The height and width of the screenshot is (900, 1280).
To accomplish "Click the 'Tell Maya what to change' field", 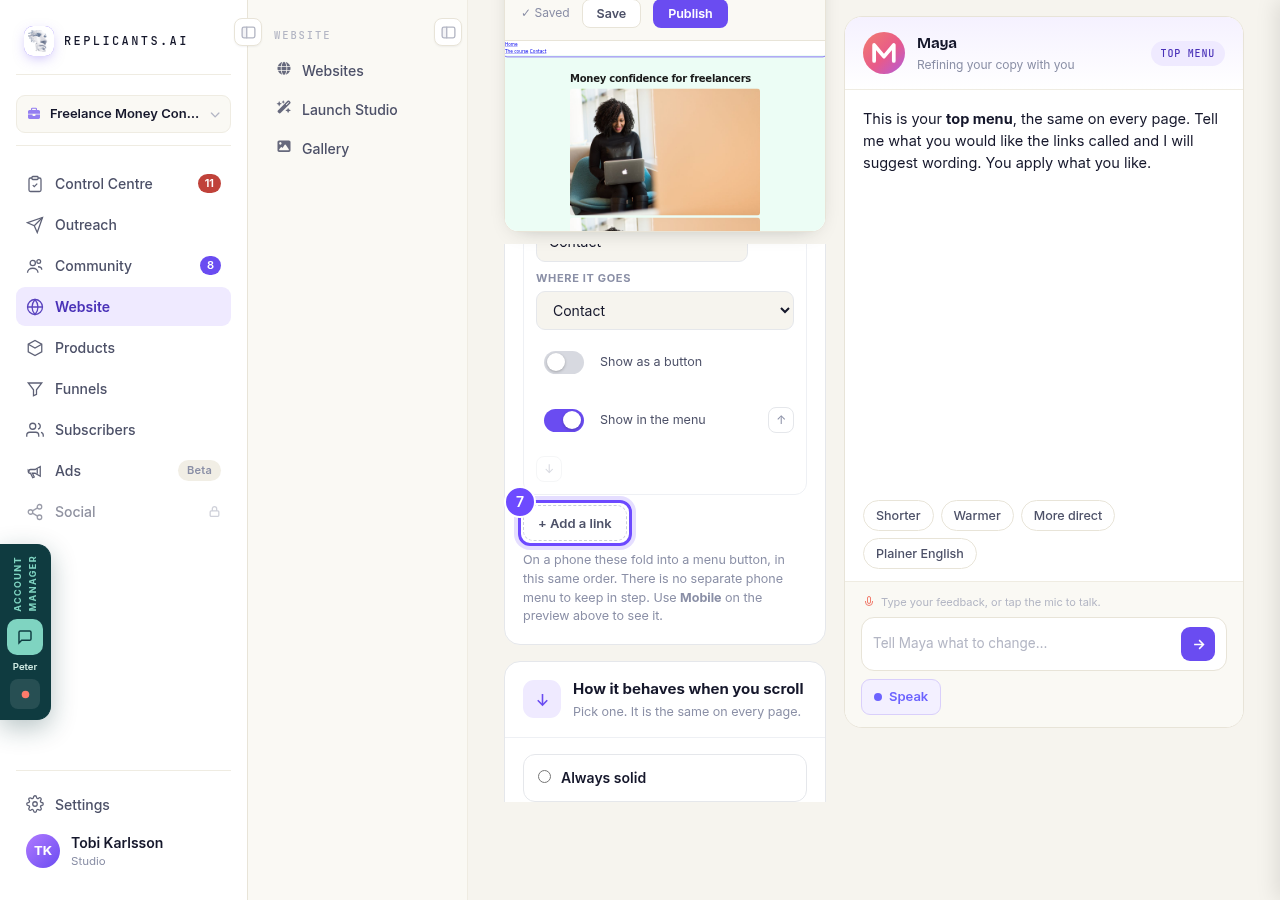I will [1020, 643].
